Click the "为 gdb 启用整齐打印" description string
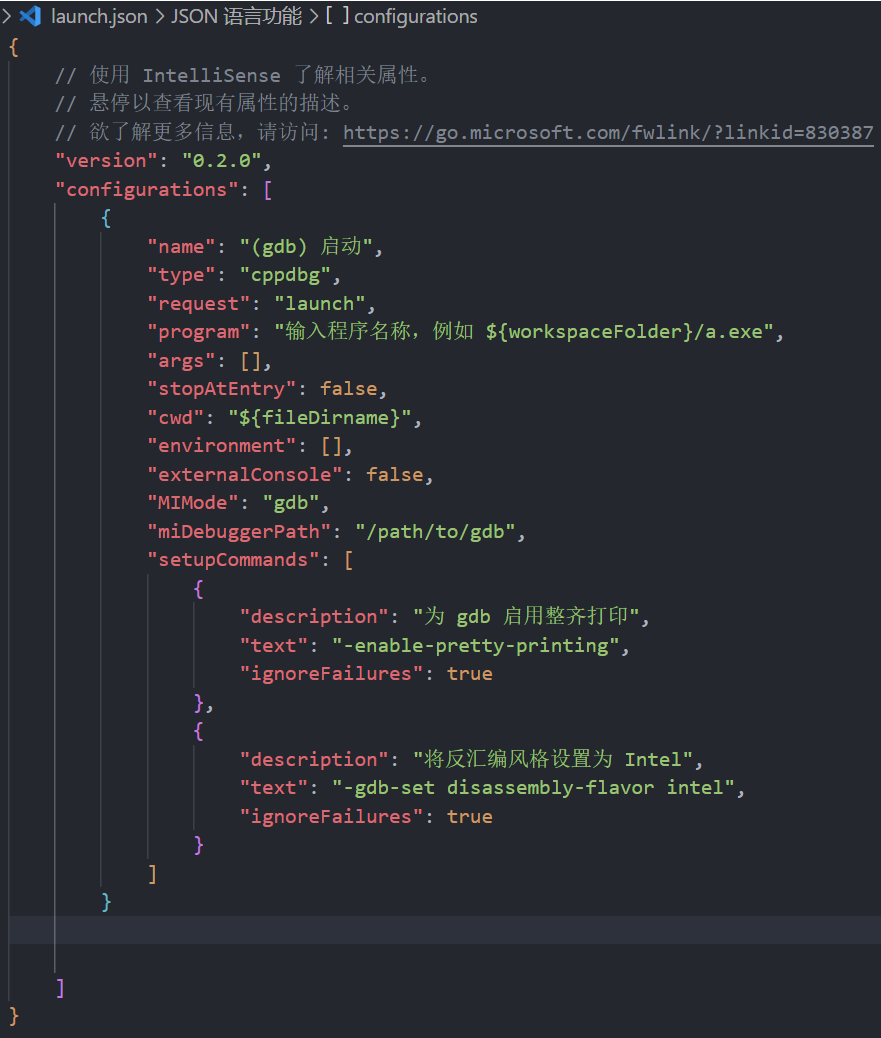 coord(527,617)
